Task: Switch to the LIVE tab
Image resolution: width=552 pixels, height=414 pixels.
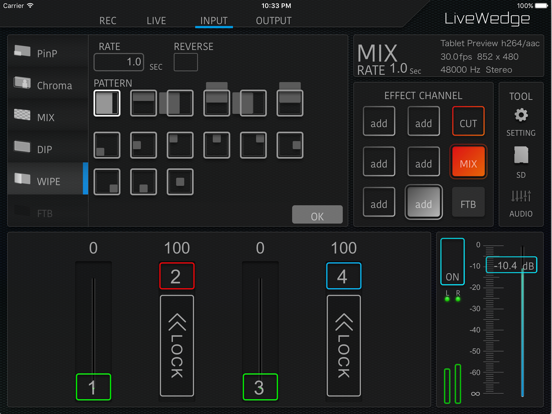Action: point(156,21)
